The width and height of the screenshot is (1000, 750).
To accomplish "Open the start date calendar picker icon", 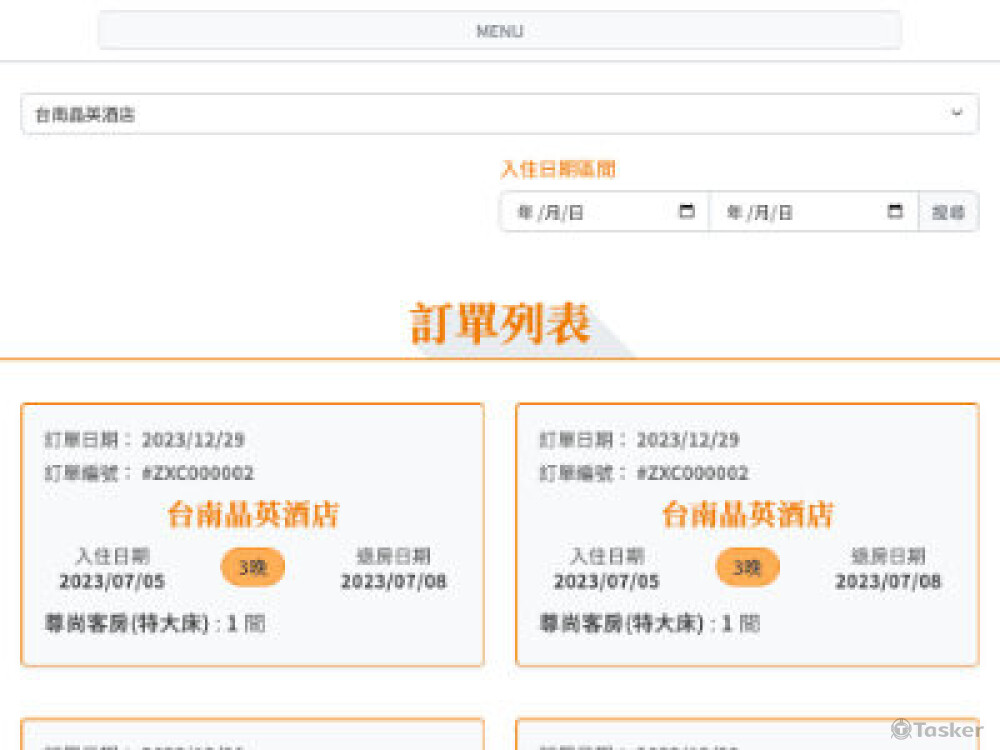I will point(686,211).
